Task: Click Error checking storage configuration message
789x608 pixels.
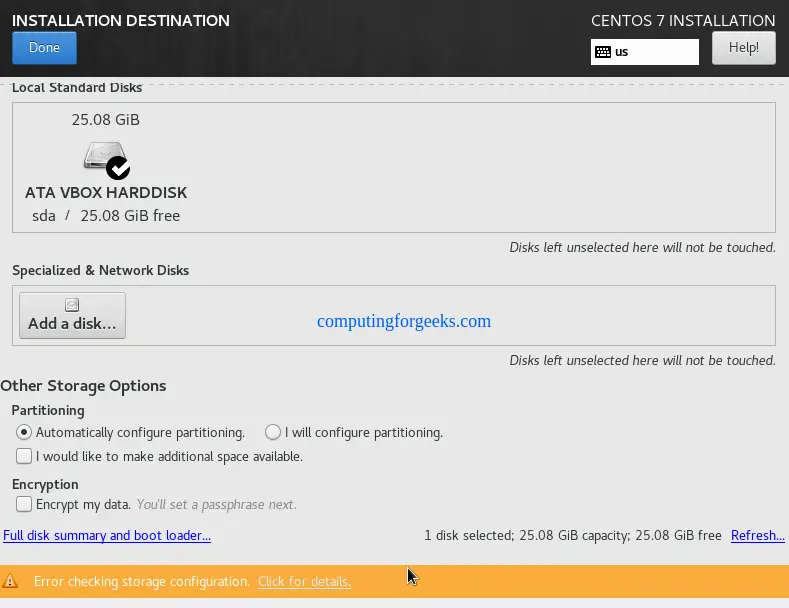Action: pos(142,581)
